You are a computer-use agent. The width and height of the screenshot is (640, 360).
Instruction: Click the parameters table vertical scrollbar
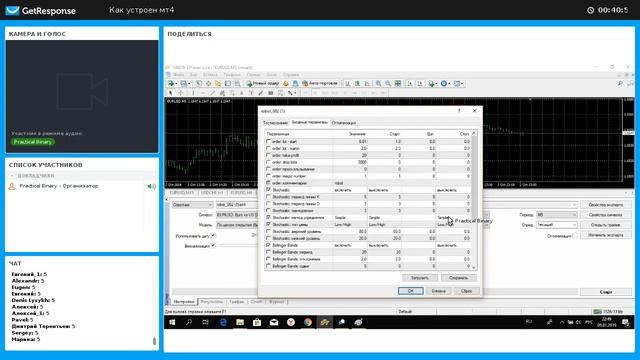tap(473, 177)
